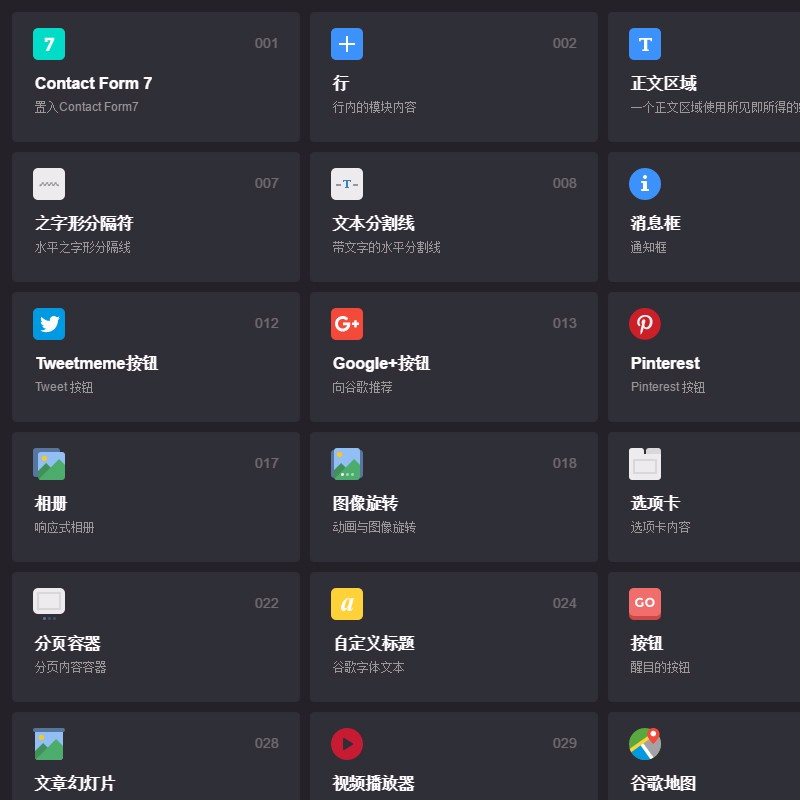Click the pageable container icon
This screenshot has height=800, width=800.
[x=49, y=604]
